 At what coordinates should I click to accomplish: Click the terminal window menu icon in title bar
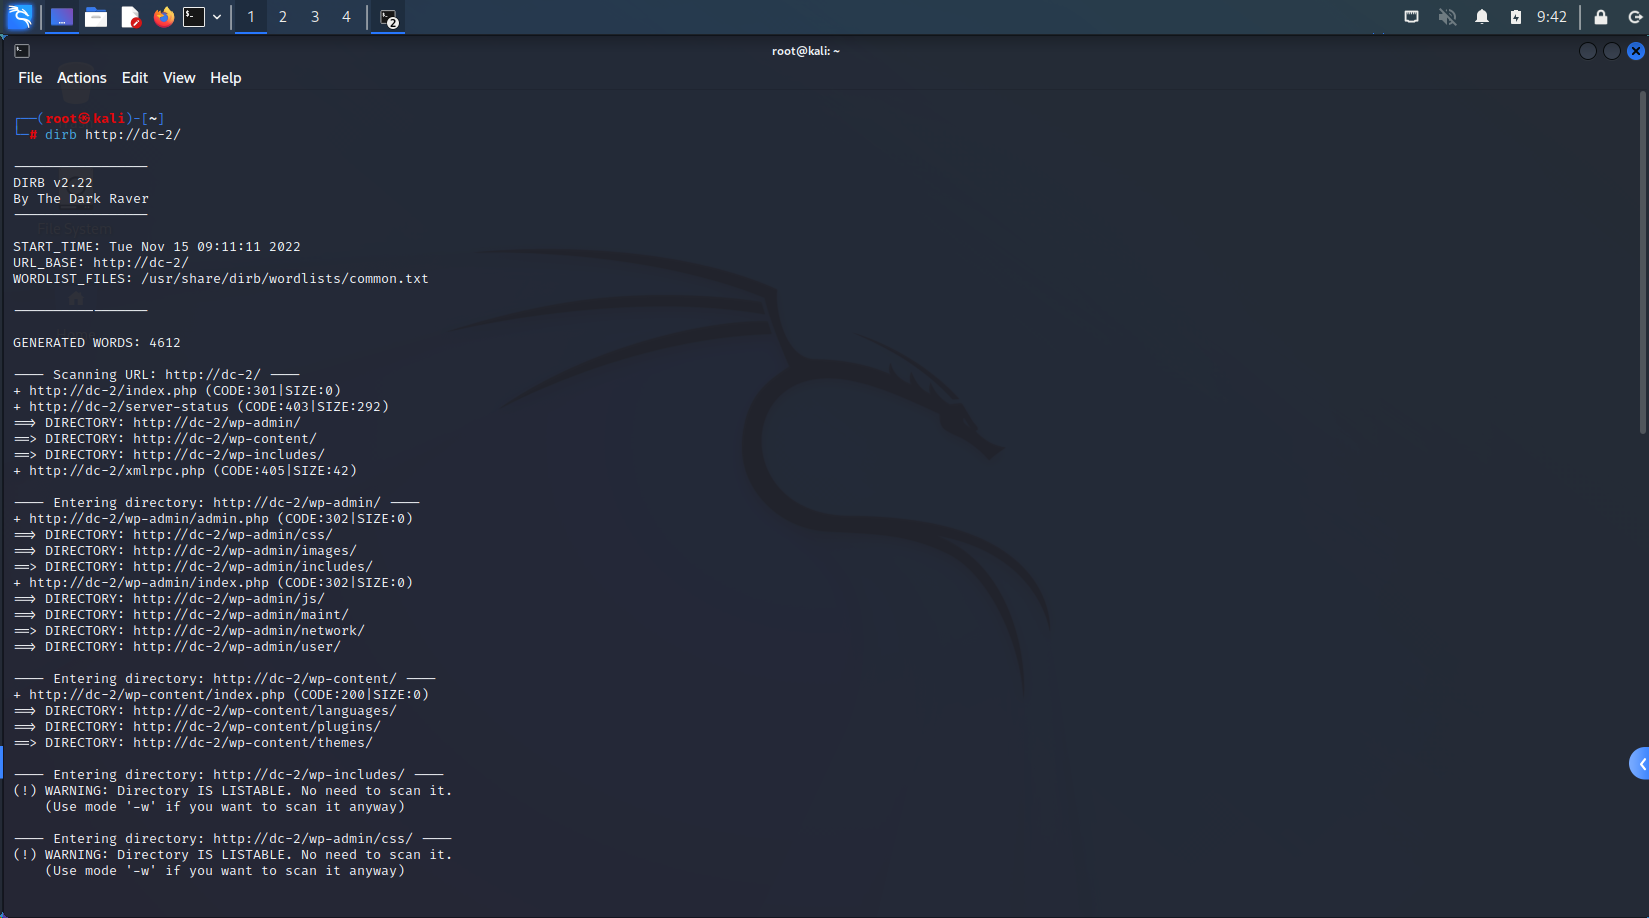tap(22, 51)
